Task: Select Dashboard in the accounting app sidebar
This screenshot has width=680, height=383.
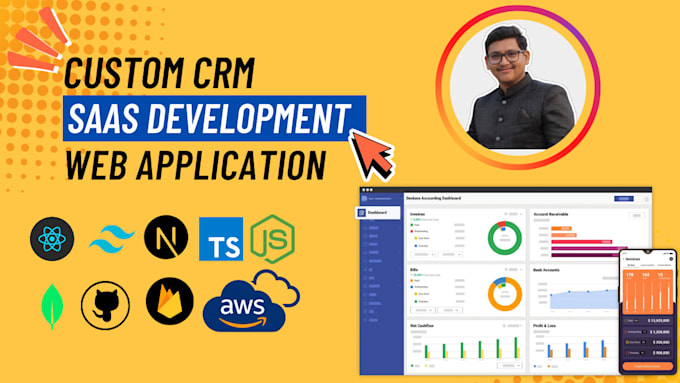Action: [x=378, y=213]
